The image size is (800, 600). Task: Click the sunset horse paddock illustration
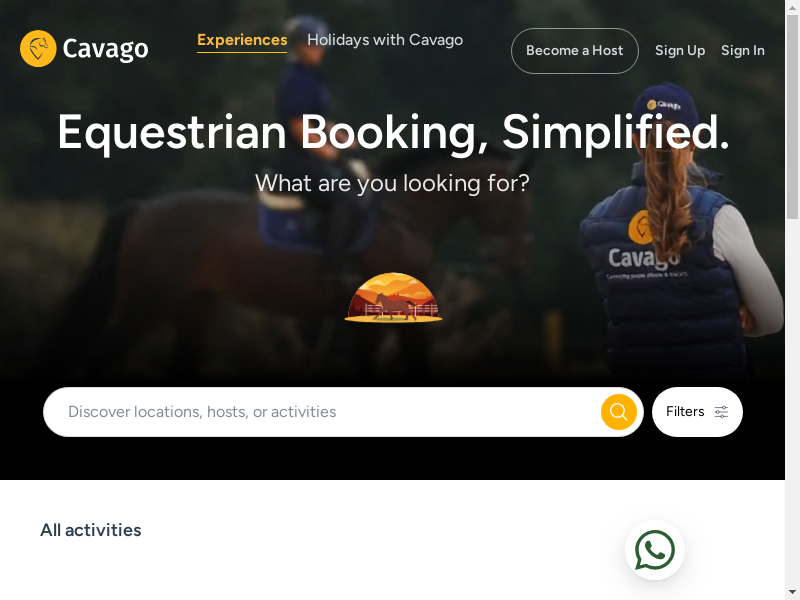click(393, 297)
